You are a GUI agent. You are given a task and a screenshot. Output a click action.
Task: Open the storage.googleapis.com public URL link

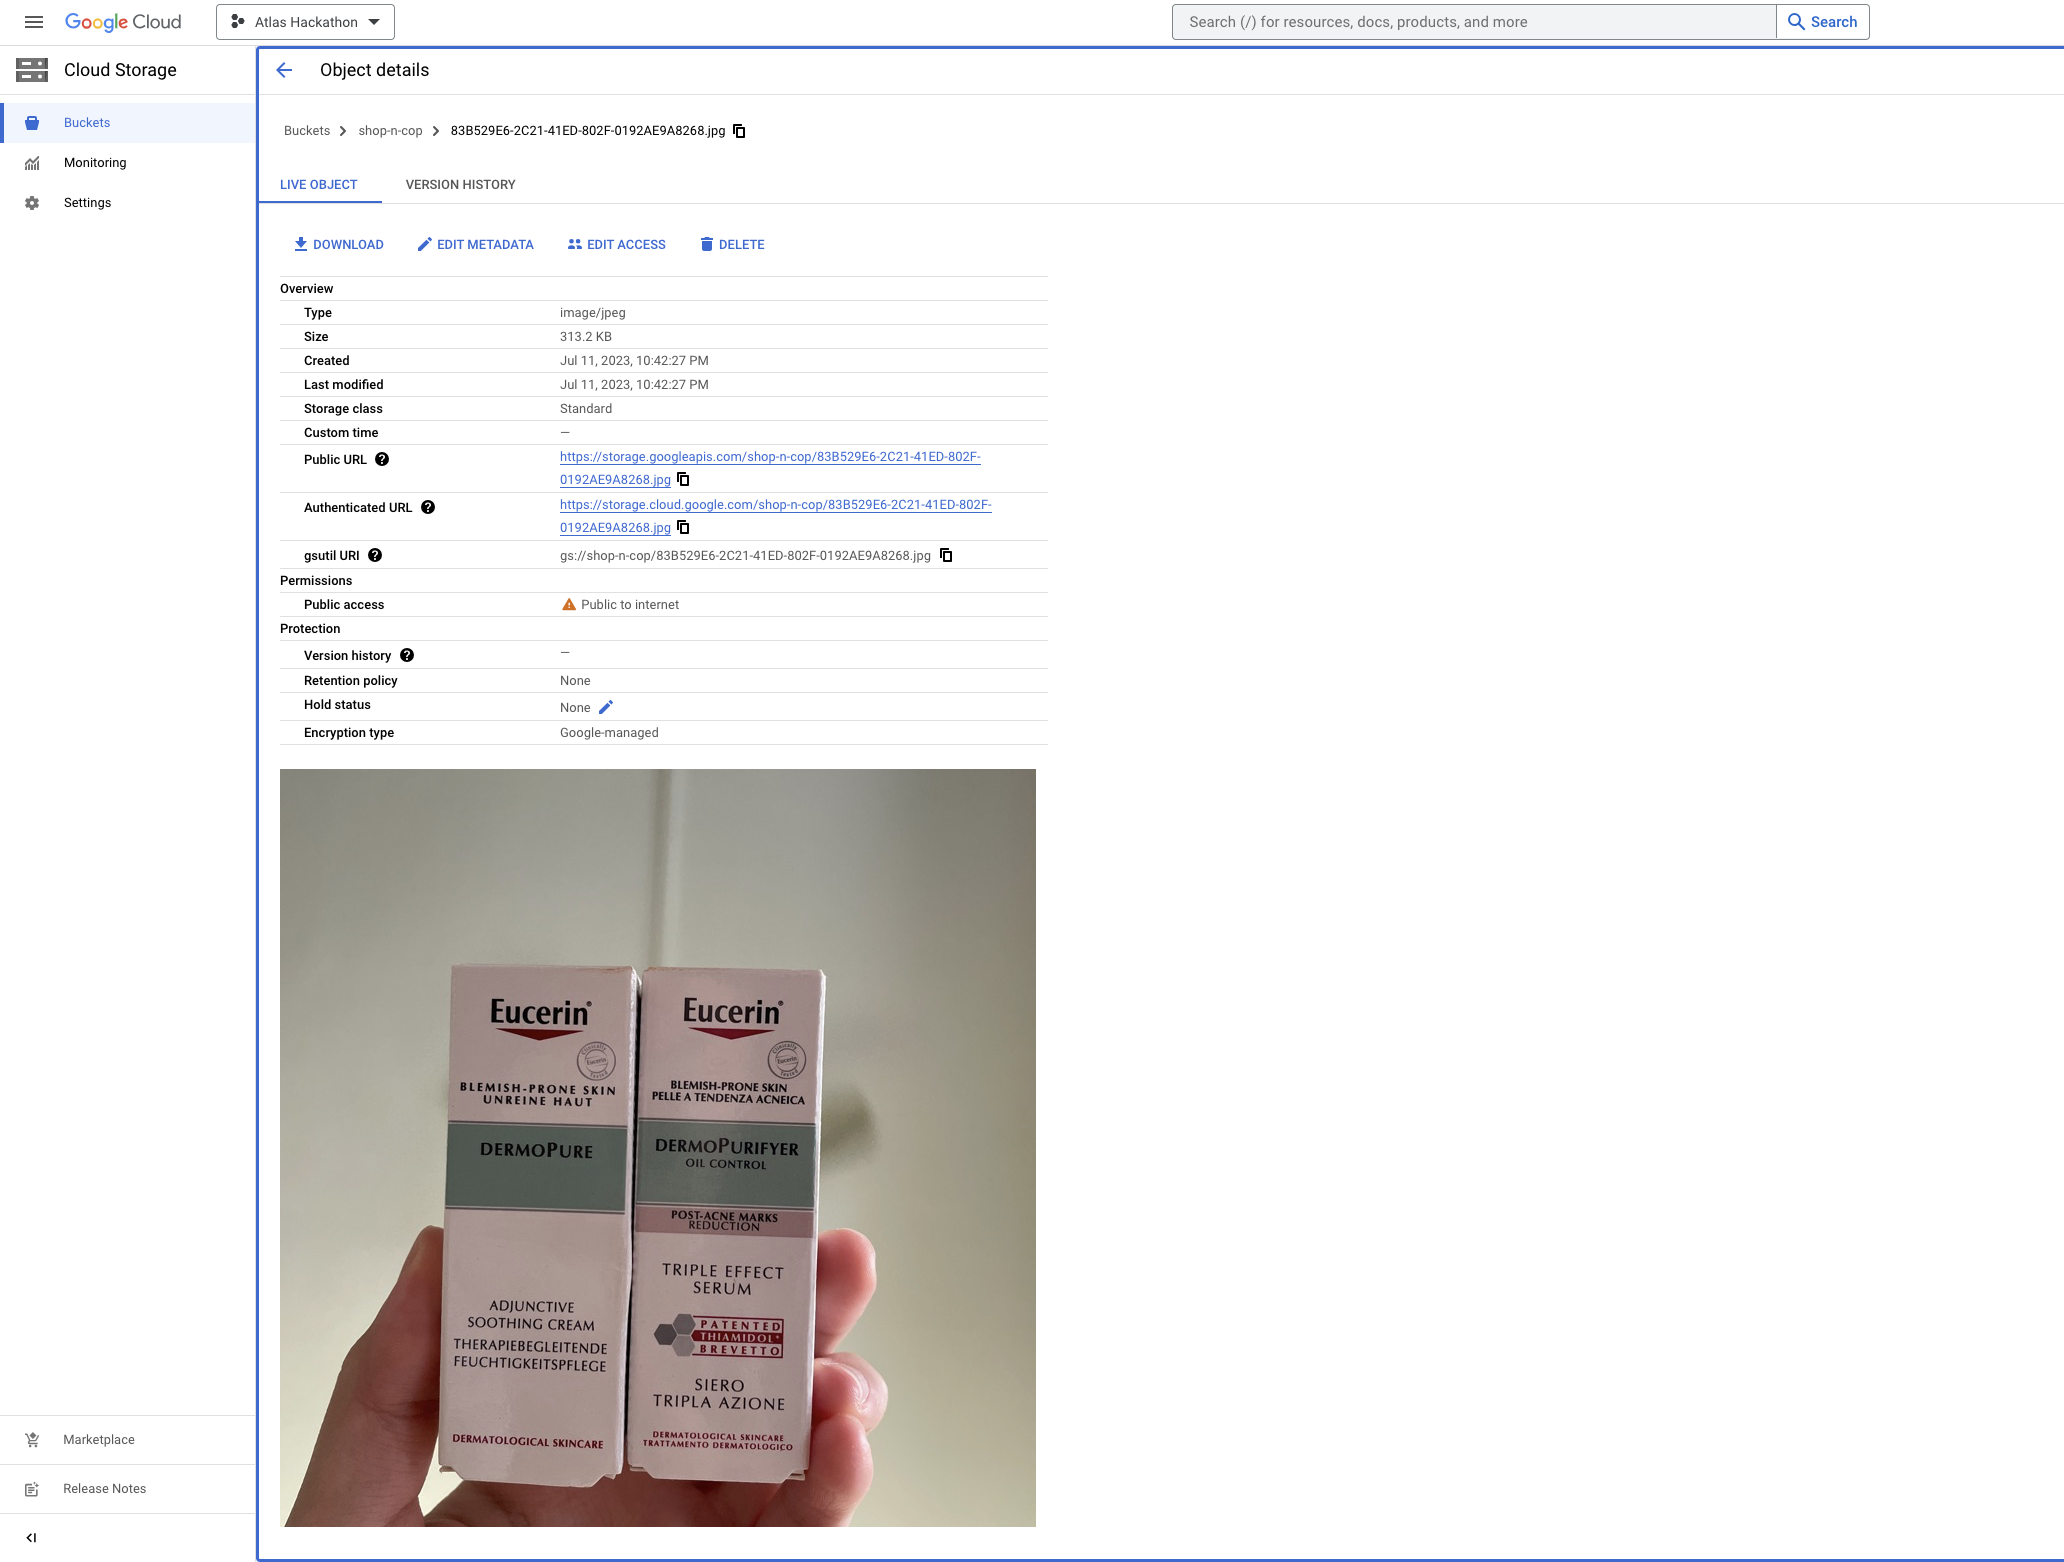coord(769,457)
